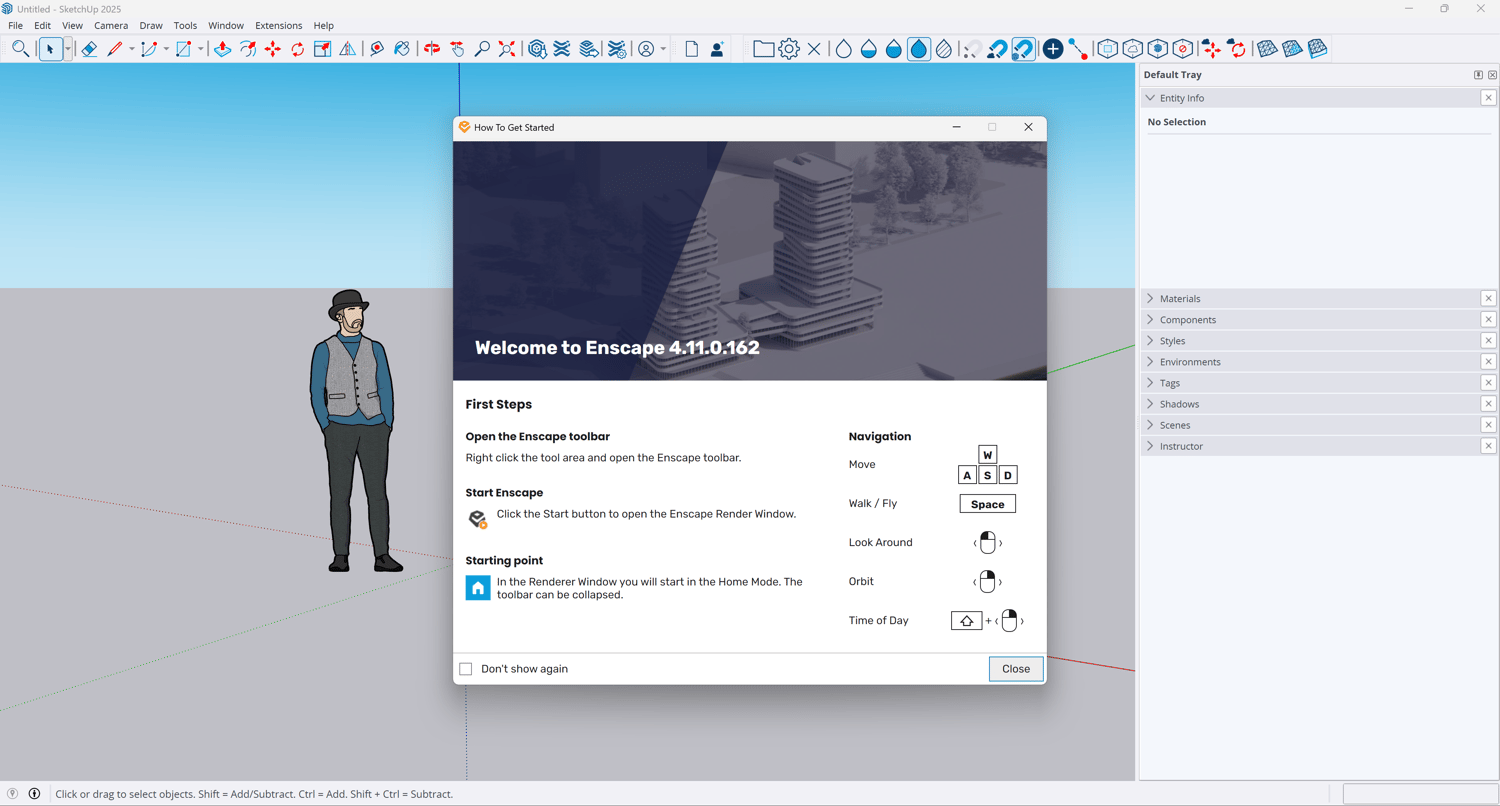Viewport: 1500px width, 806px height.
Task: Open the Extensions menu
Action: click(278, 25)
